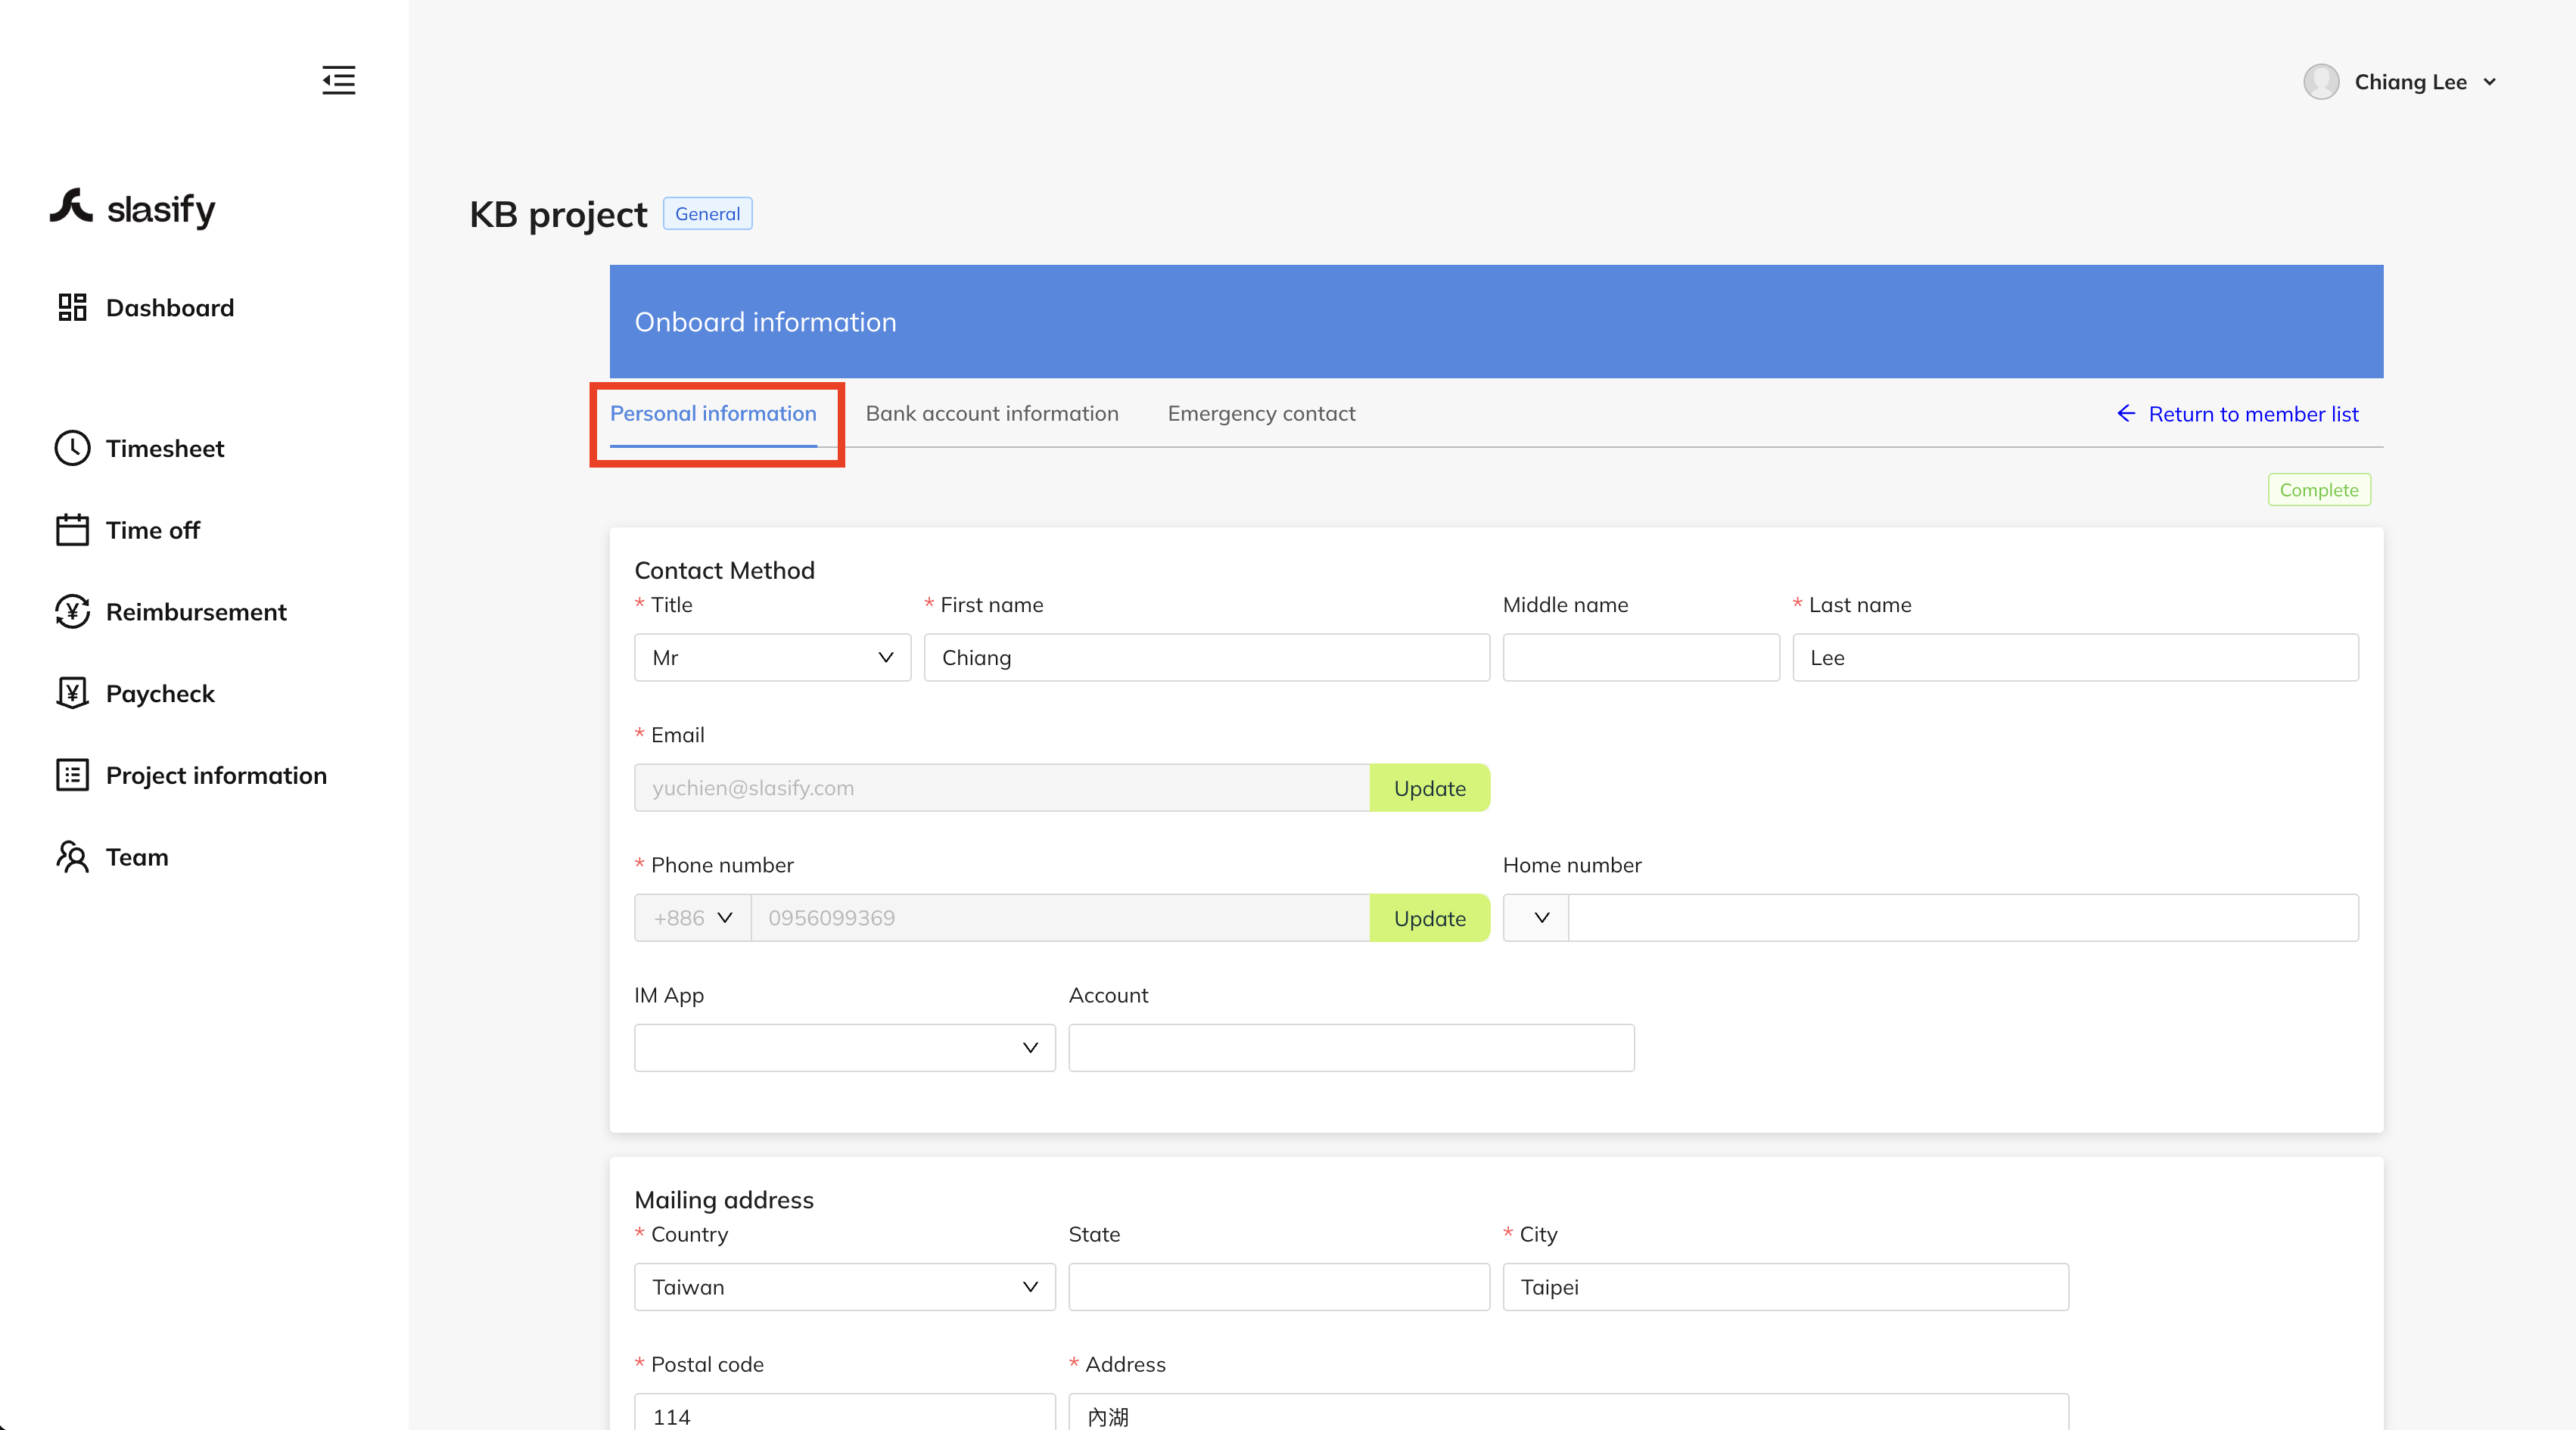The width and height of the screenshot is (2576, 1430).
Task: Click the State input field
Action: 1279,1287
